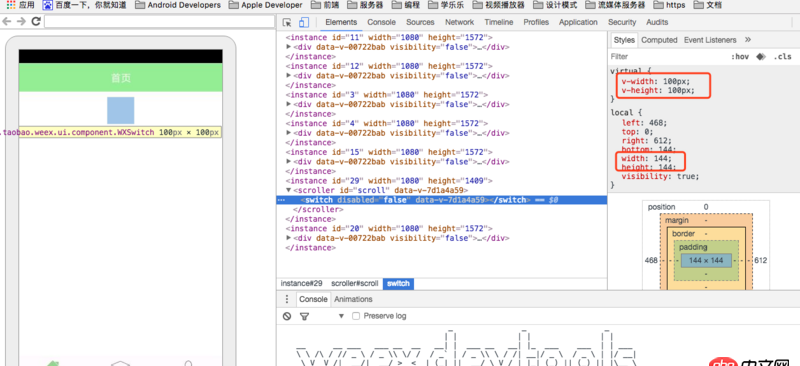Open the Security tab
The width and height of the screenshot is (800, 366).
[622, 22]
